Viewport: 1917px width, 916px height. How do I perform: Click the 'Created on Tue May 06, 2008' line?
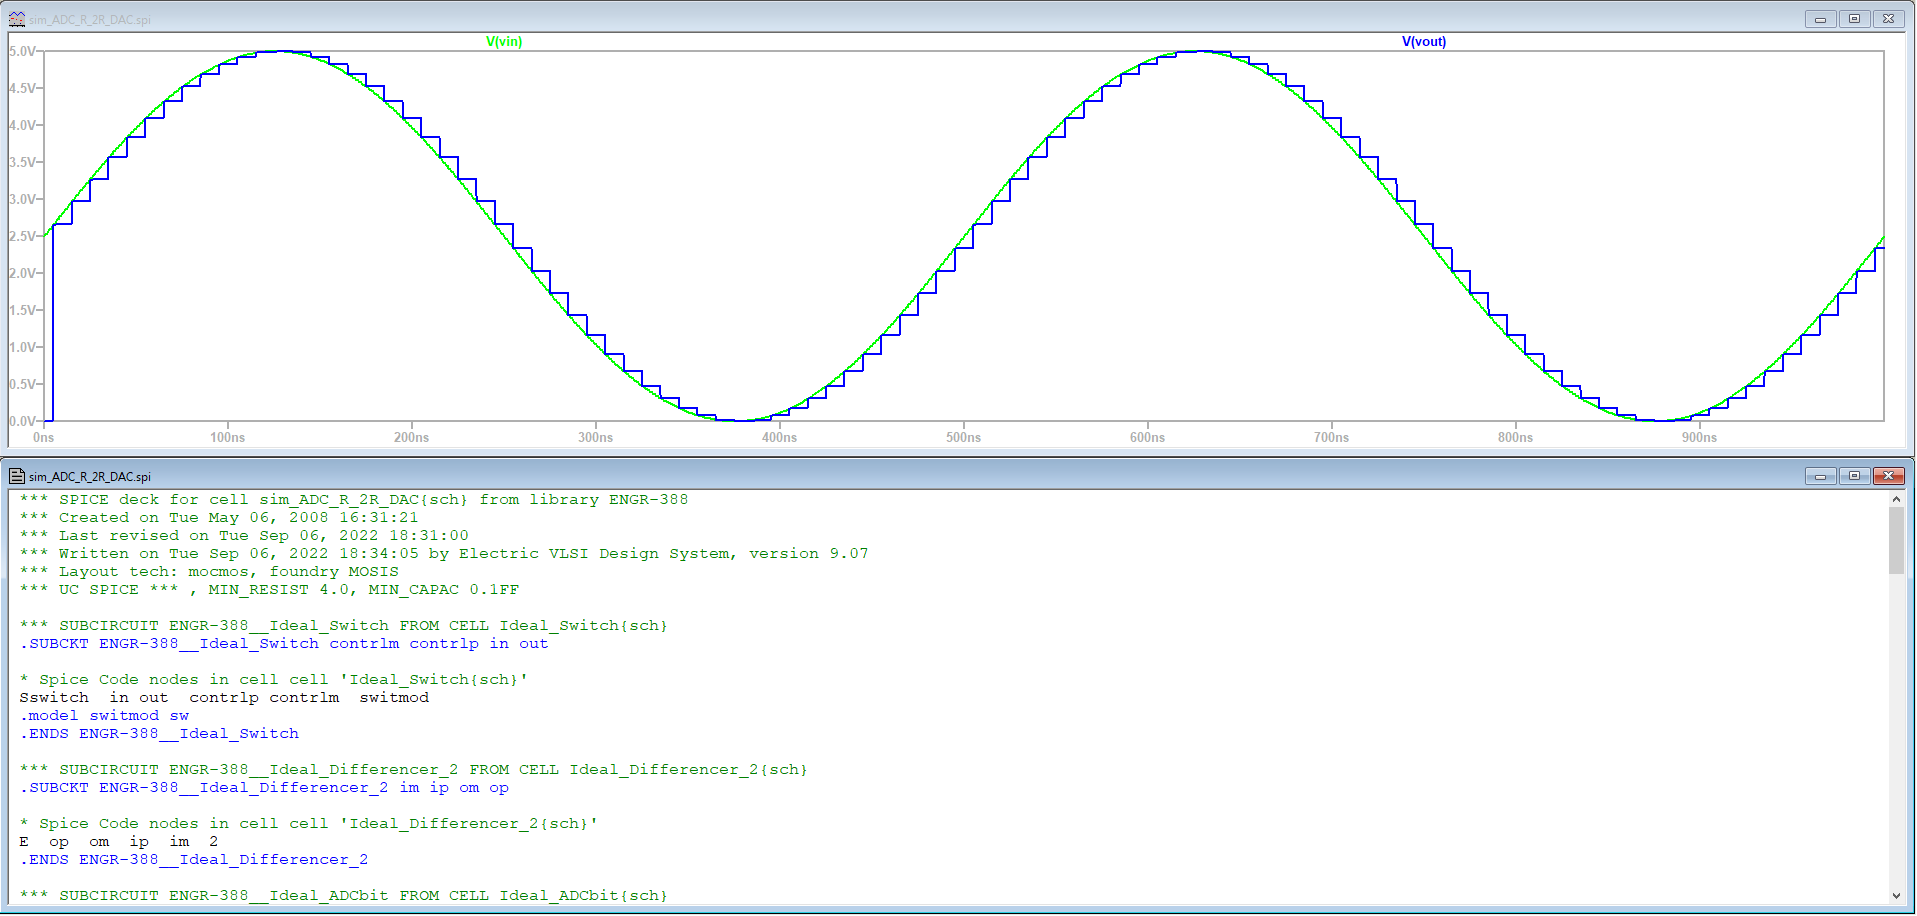coord(219,518)
